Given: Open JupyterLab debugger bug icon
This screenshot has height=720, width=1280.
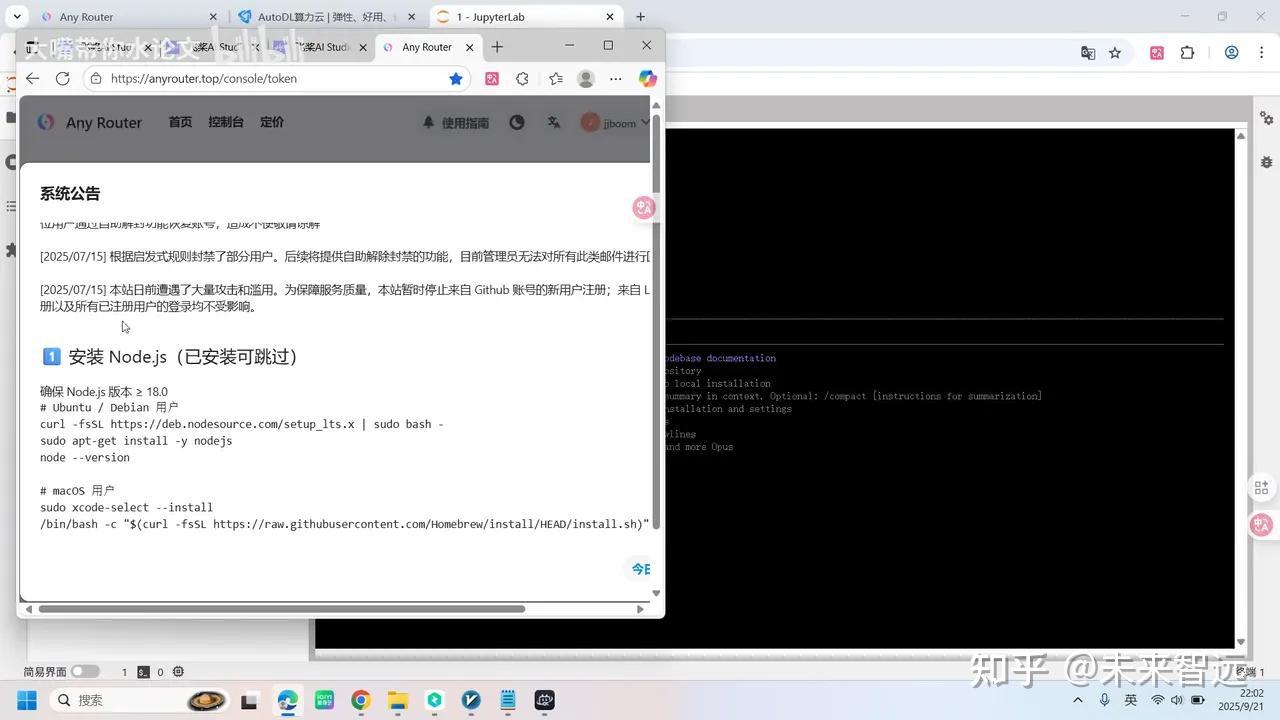Looking at the screenshot, I should pos(1266,162).
